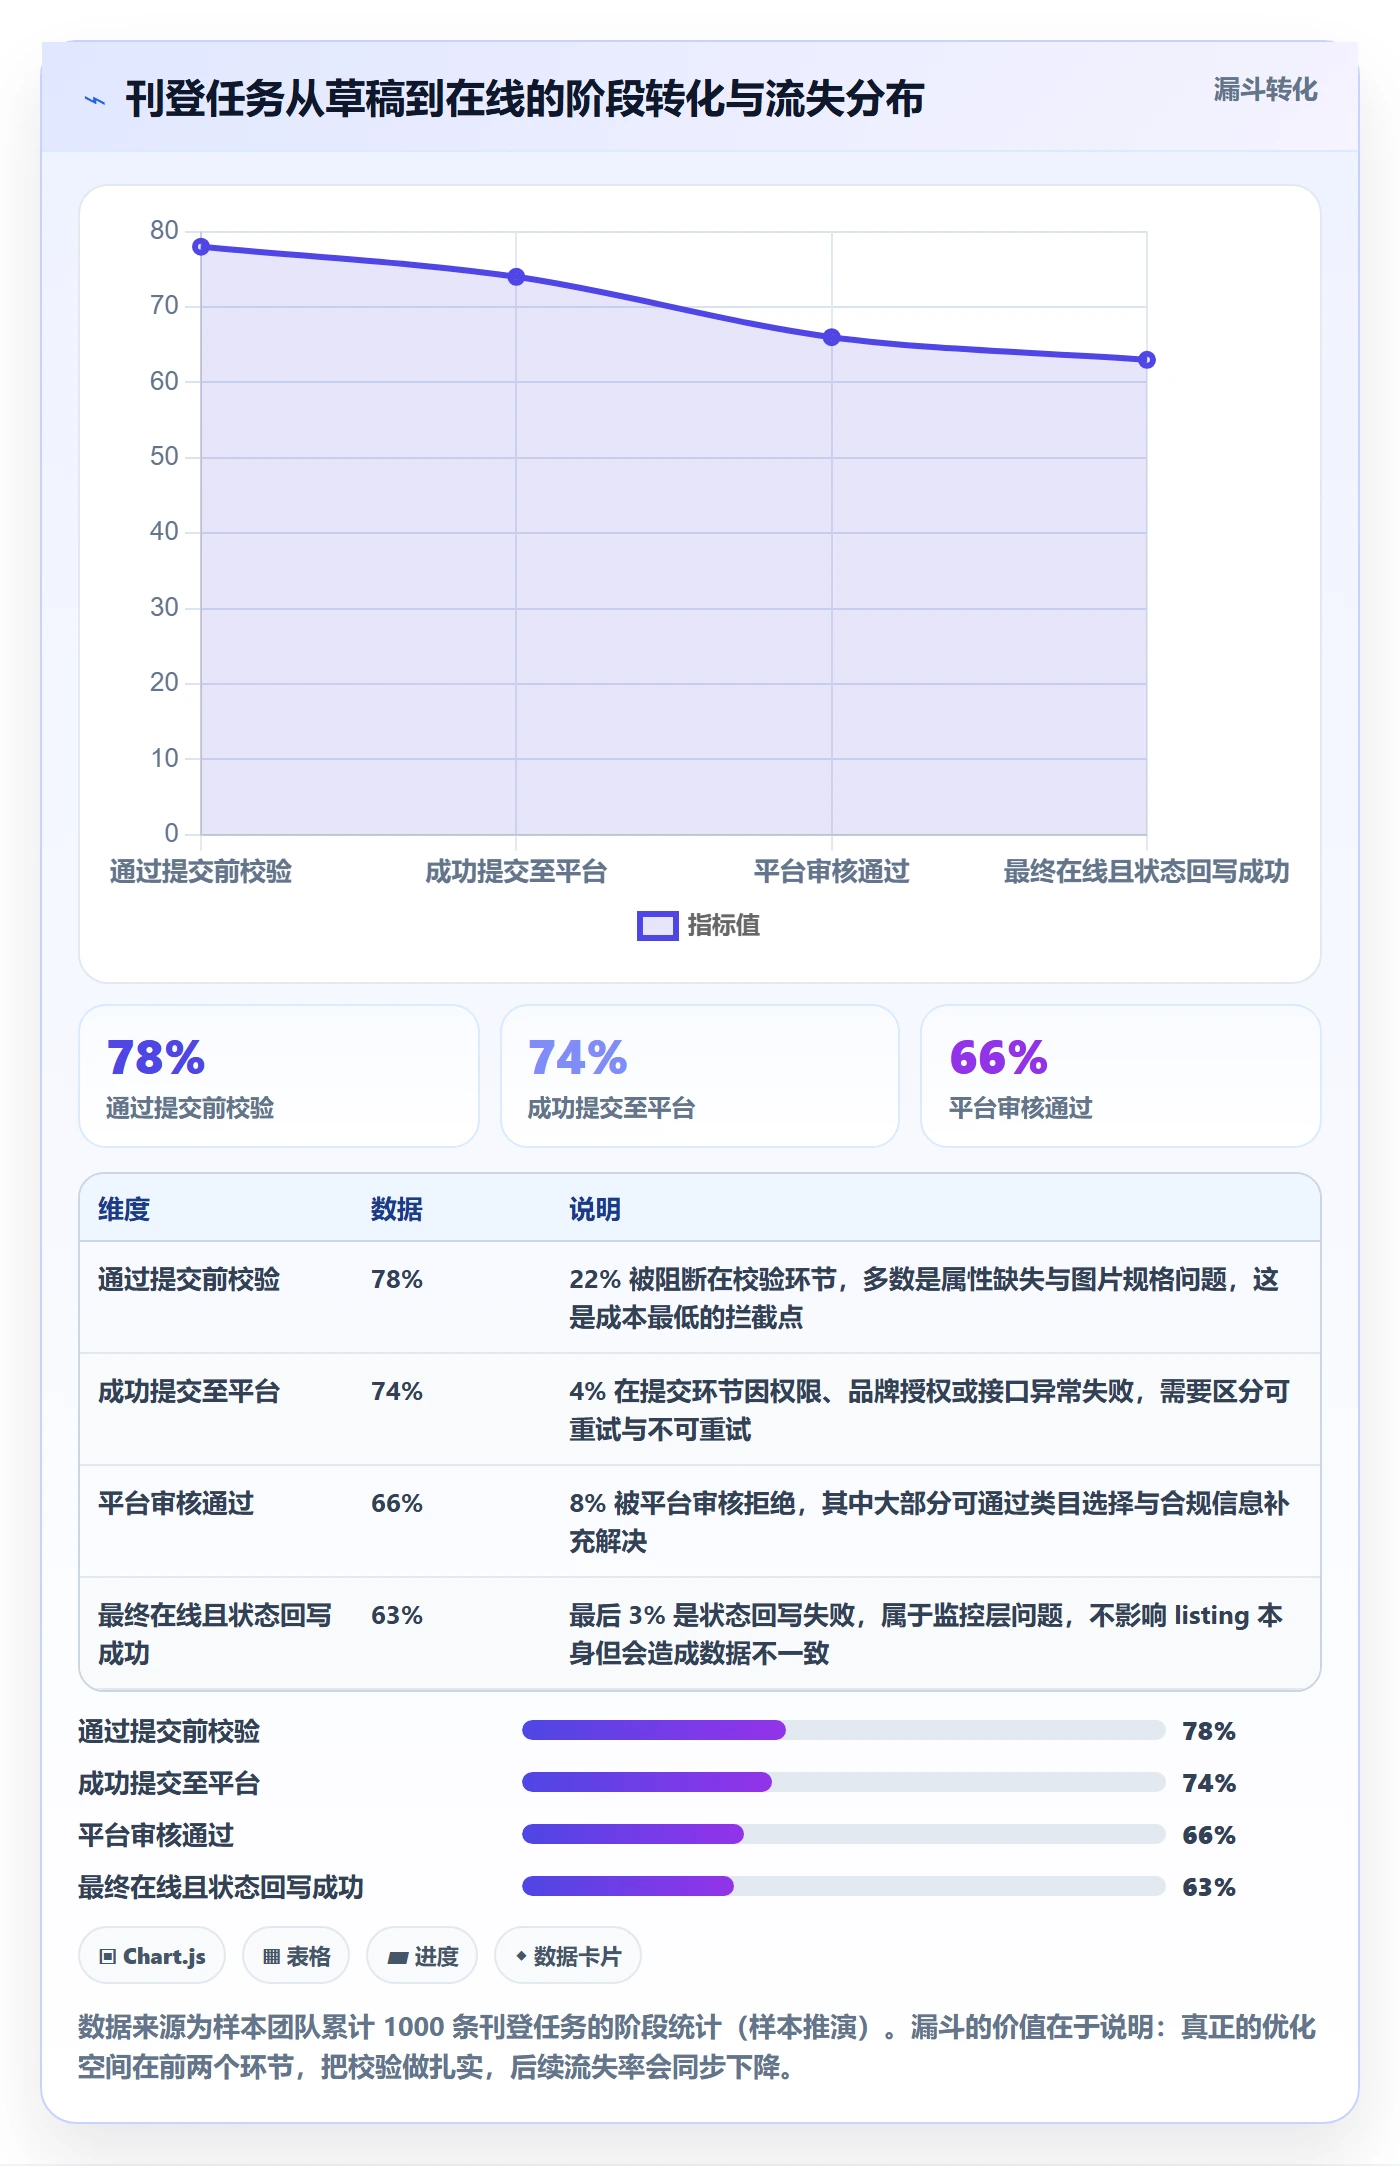This screenshot has width=1400, height=2166.
Task: Select the 通过提交前校验 data point at 78
Action: pos(201,246)
